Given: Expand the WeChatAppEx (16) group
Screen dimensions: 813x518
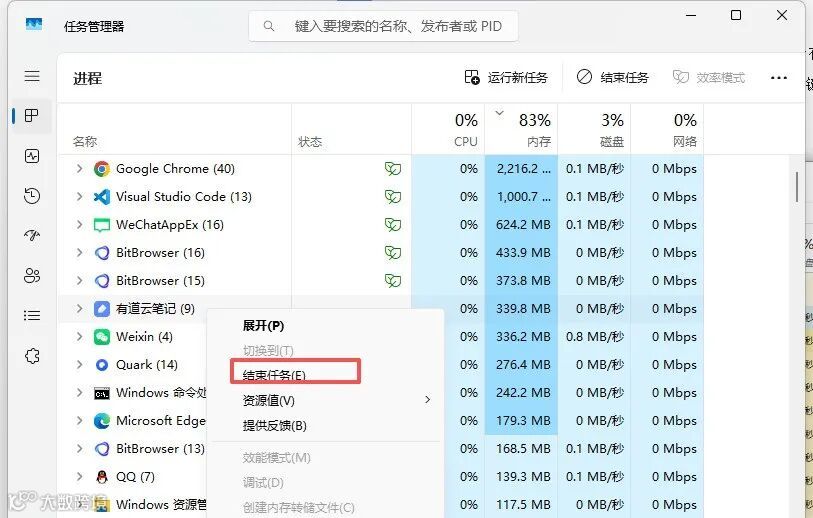Looking at the screenshot, I should [x=79, y=225].
